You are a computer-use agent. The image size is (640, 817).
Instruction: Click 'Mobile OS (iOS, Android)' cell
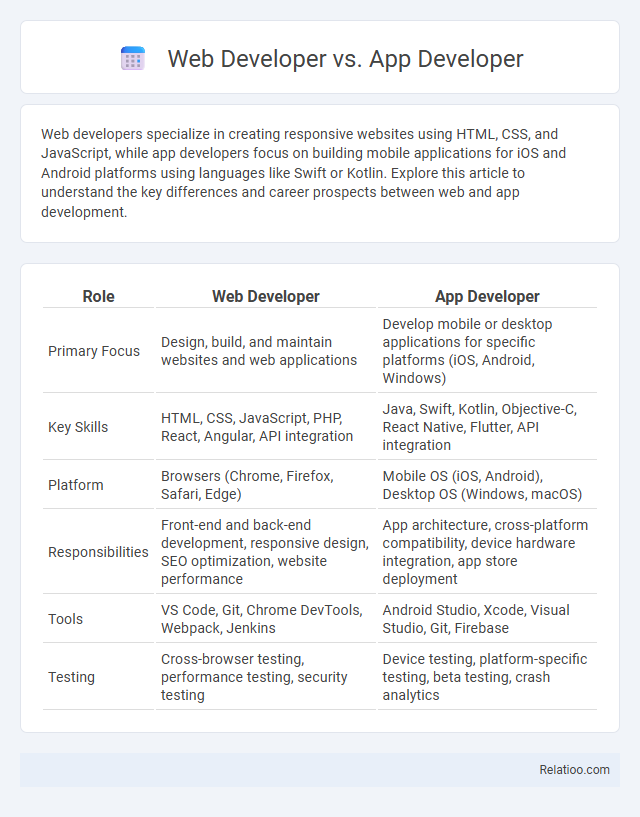click(x=487, y=485)
